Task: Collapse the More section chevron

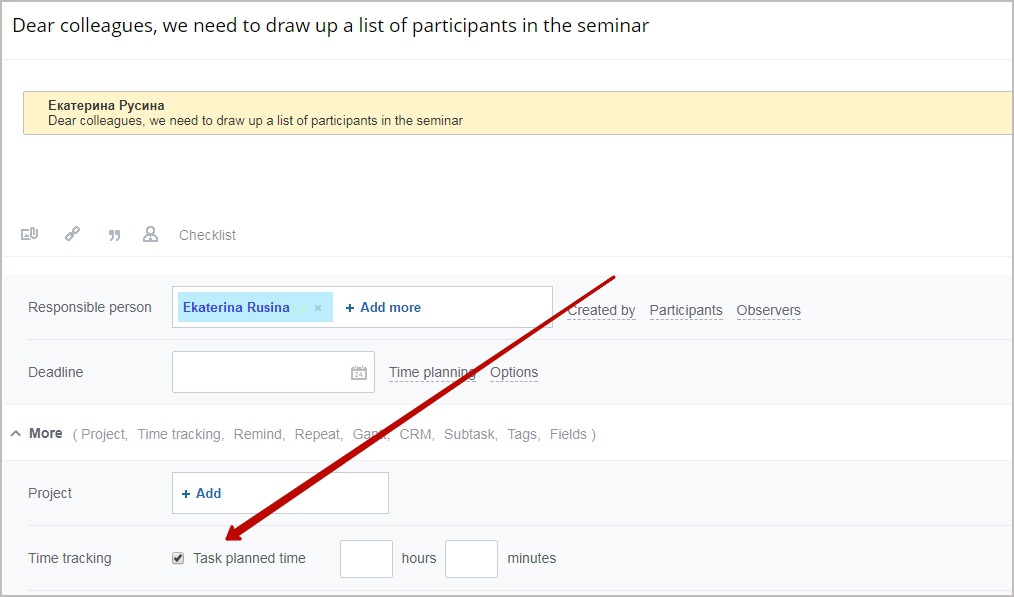Action: pos(16,434)
